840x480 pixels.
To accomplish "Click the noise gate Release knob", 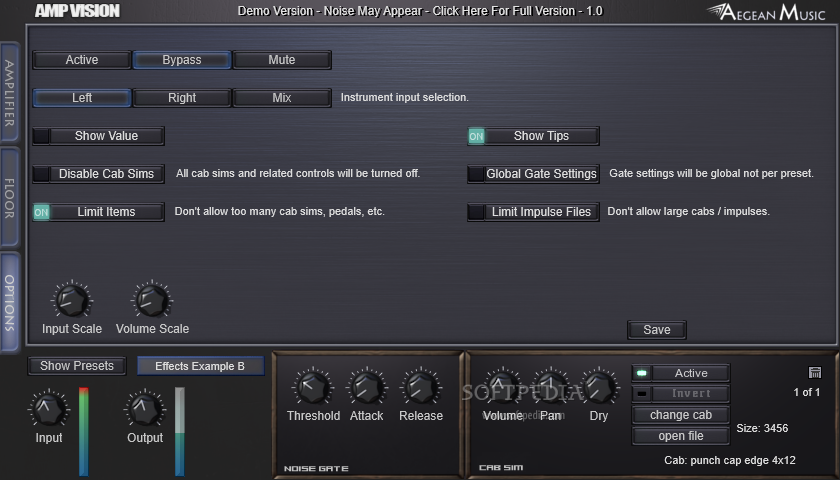I will tap(421, 387).
